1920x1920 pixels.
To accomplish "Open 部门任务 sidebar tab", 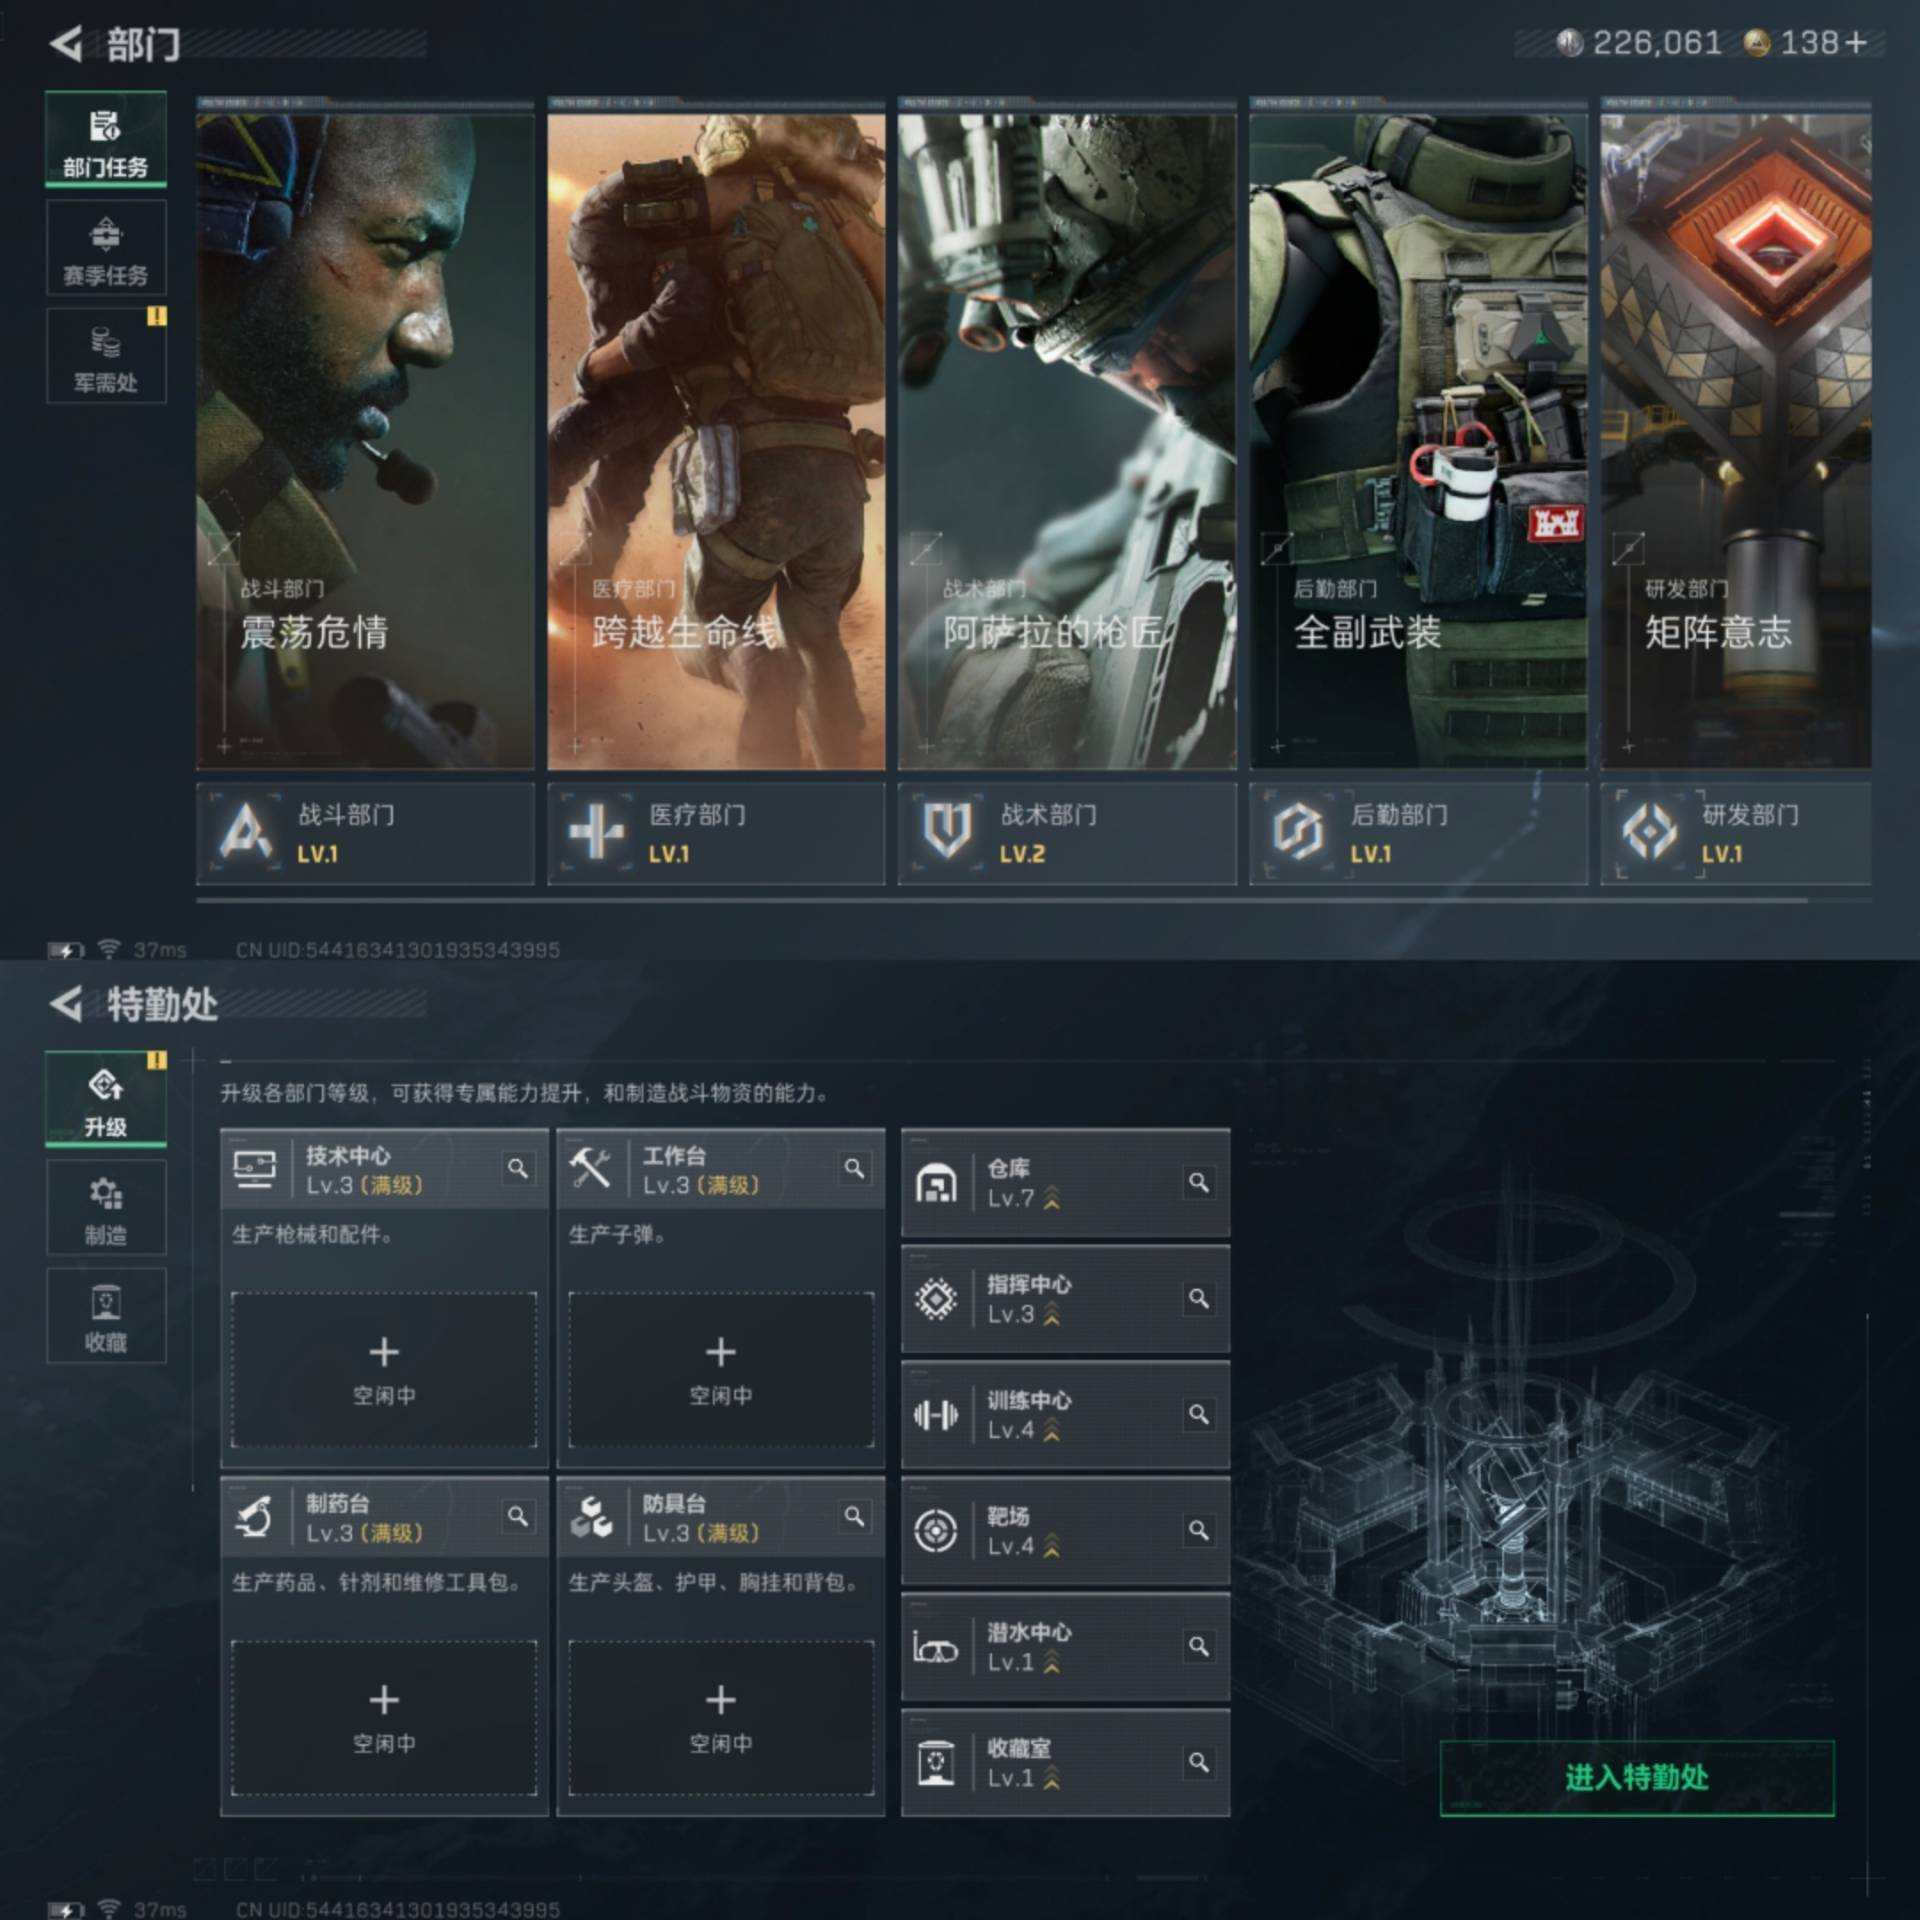I will coord(106,140).
